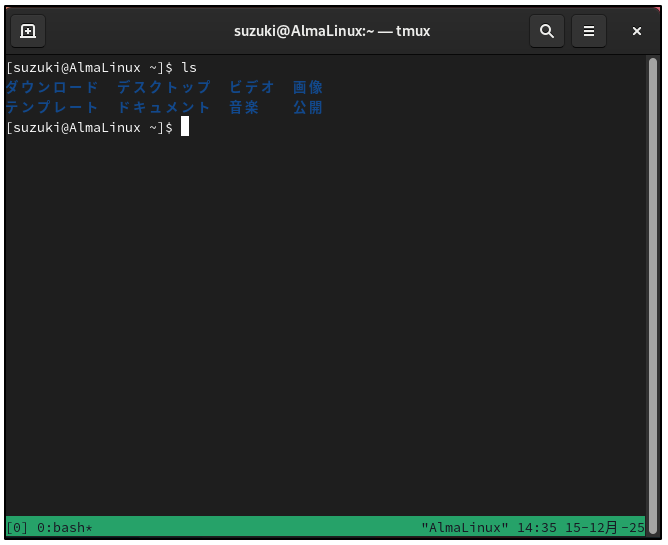The image size is (668, 545).
Task: Close the terminal window
Action: 637,31
